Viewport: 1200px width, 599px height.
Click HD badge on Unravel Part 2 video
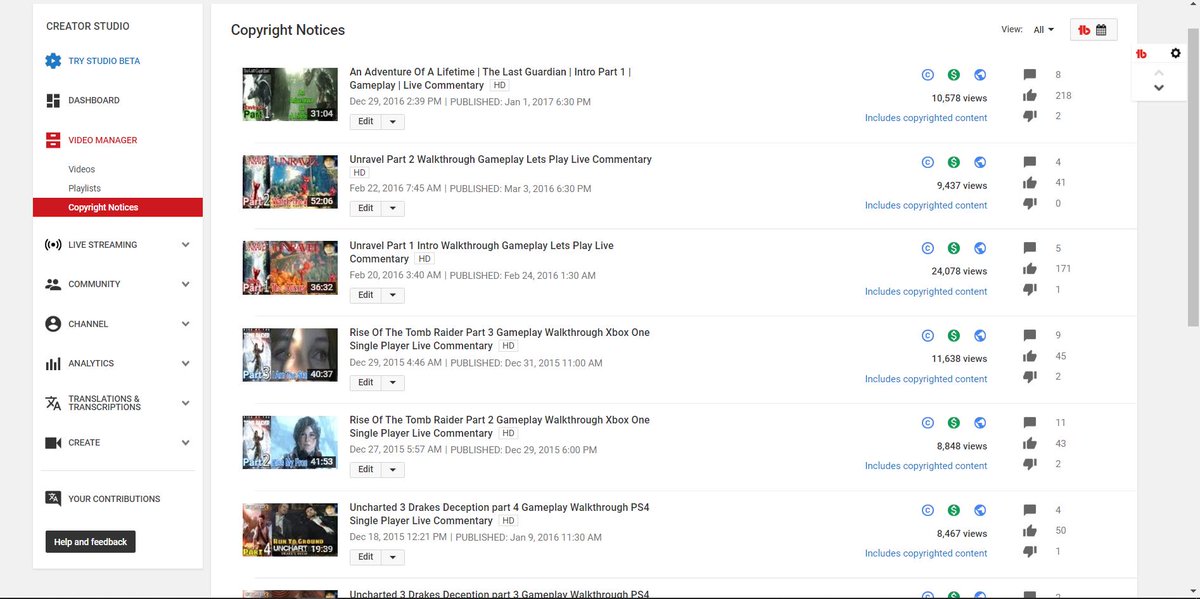click(x=360, y=173)
